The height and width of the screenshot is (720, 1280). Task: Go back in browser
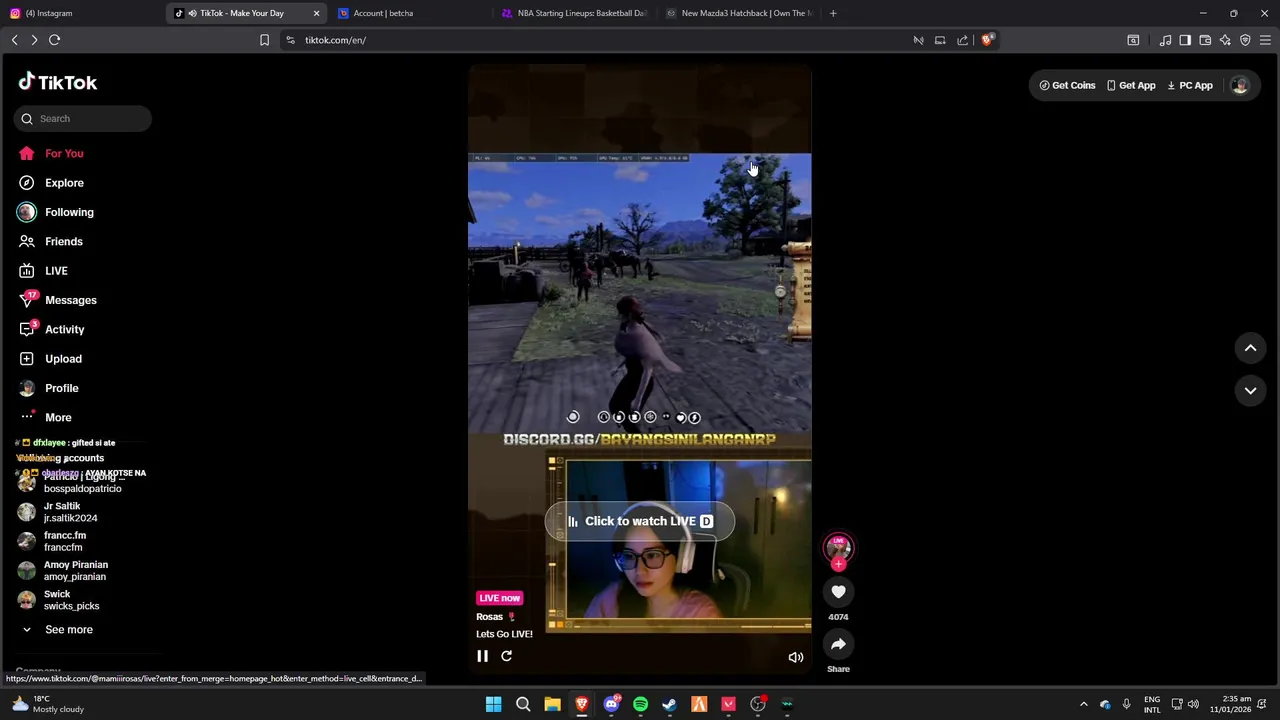click(x=14, y=40)
